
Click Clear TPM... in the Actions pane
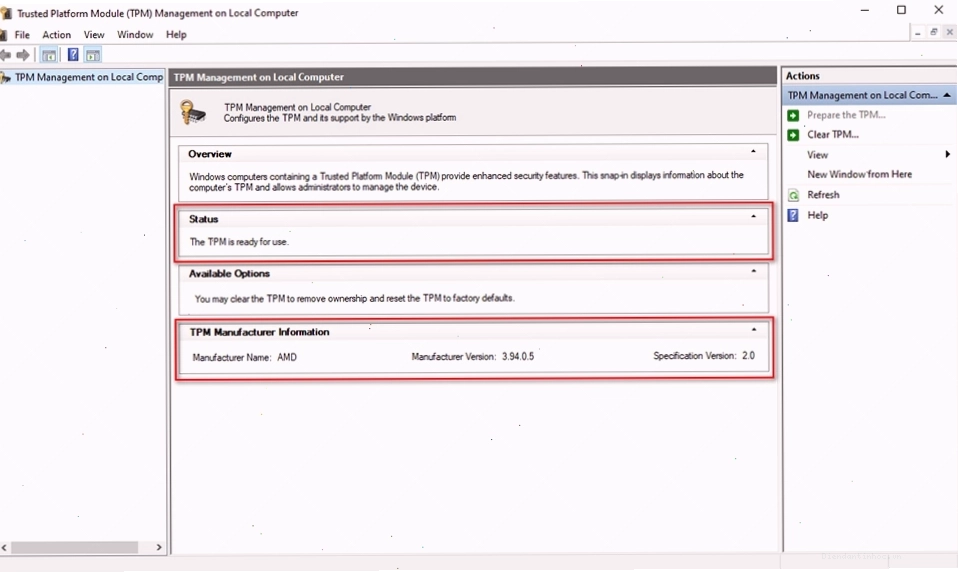[x=833, y=134]
